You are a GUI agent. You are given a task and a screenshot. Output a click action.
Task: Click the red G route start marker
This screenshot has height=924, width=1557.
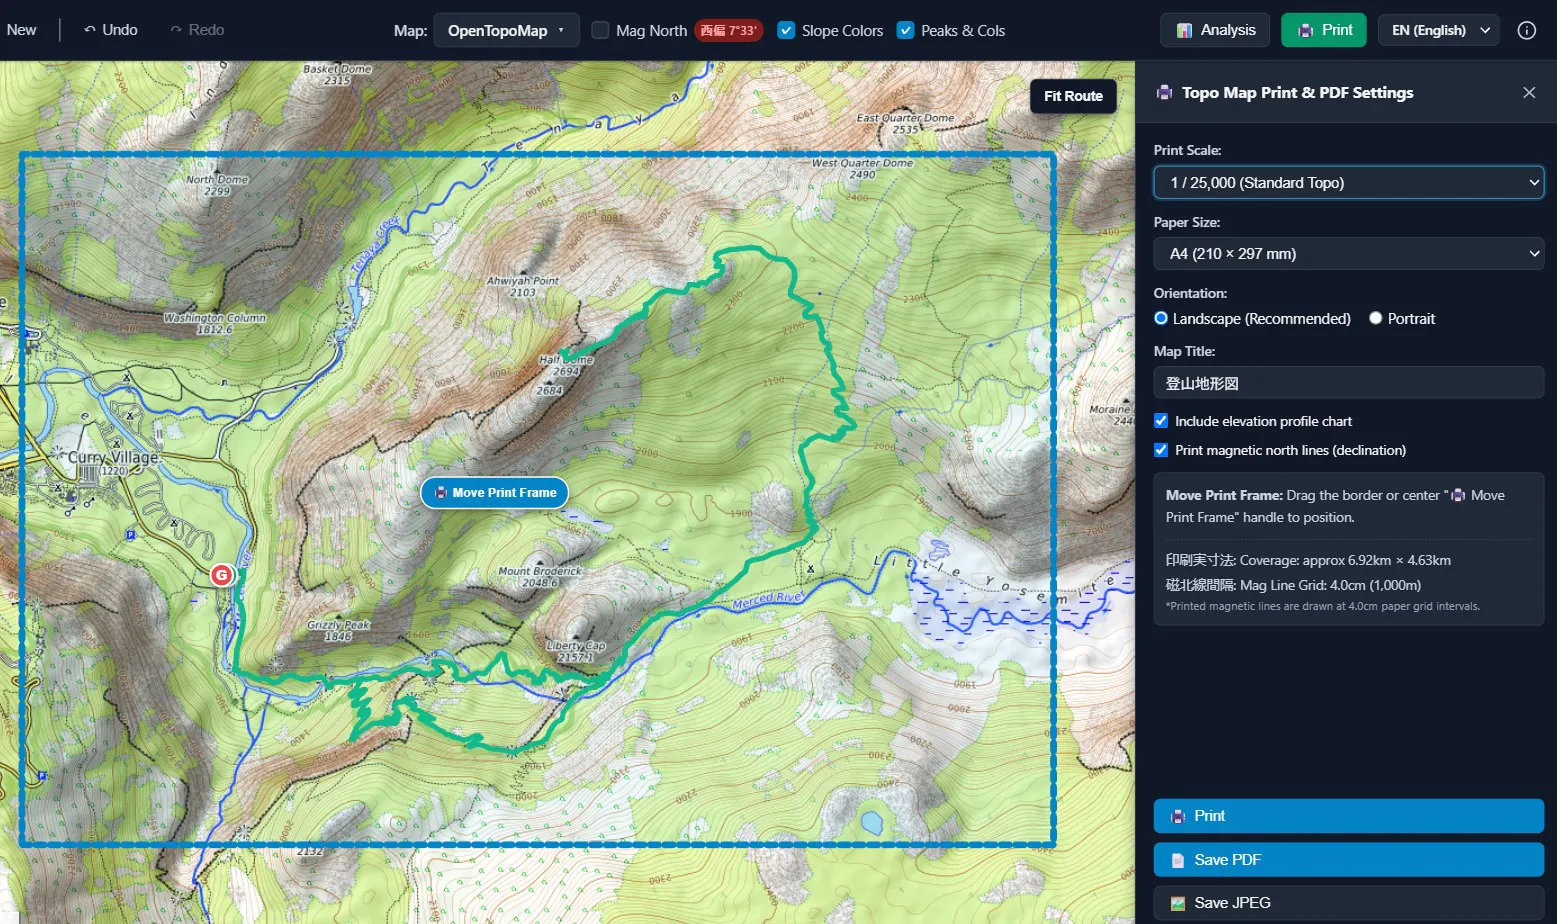pyautogui.click(x=221, y=575)
